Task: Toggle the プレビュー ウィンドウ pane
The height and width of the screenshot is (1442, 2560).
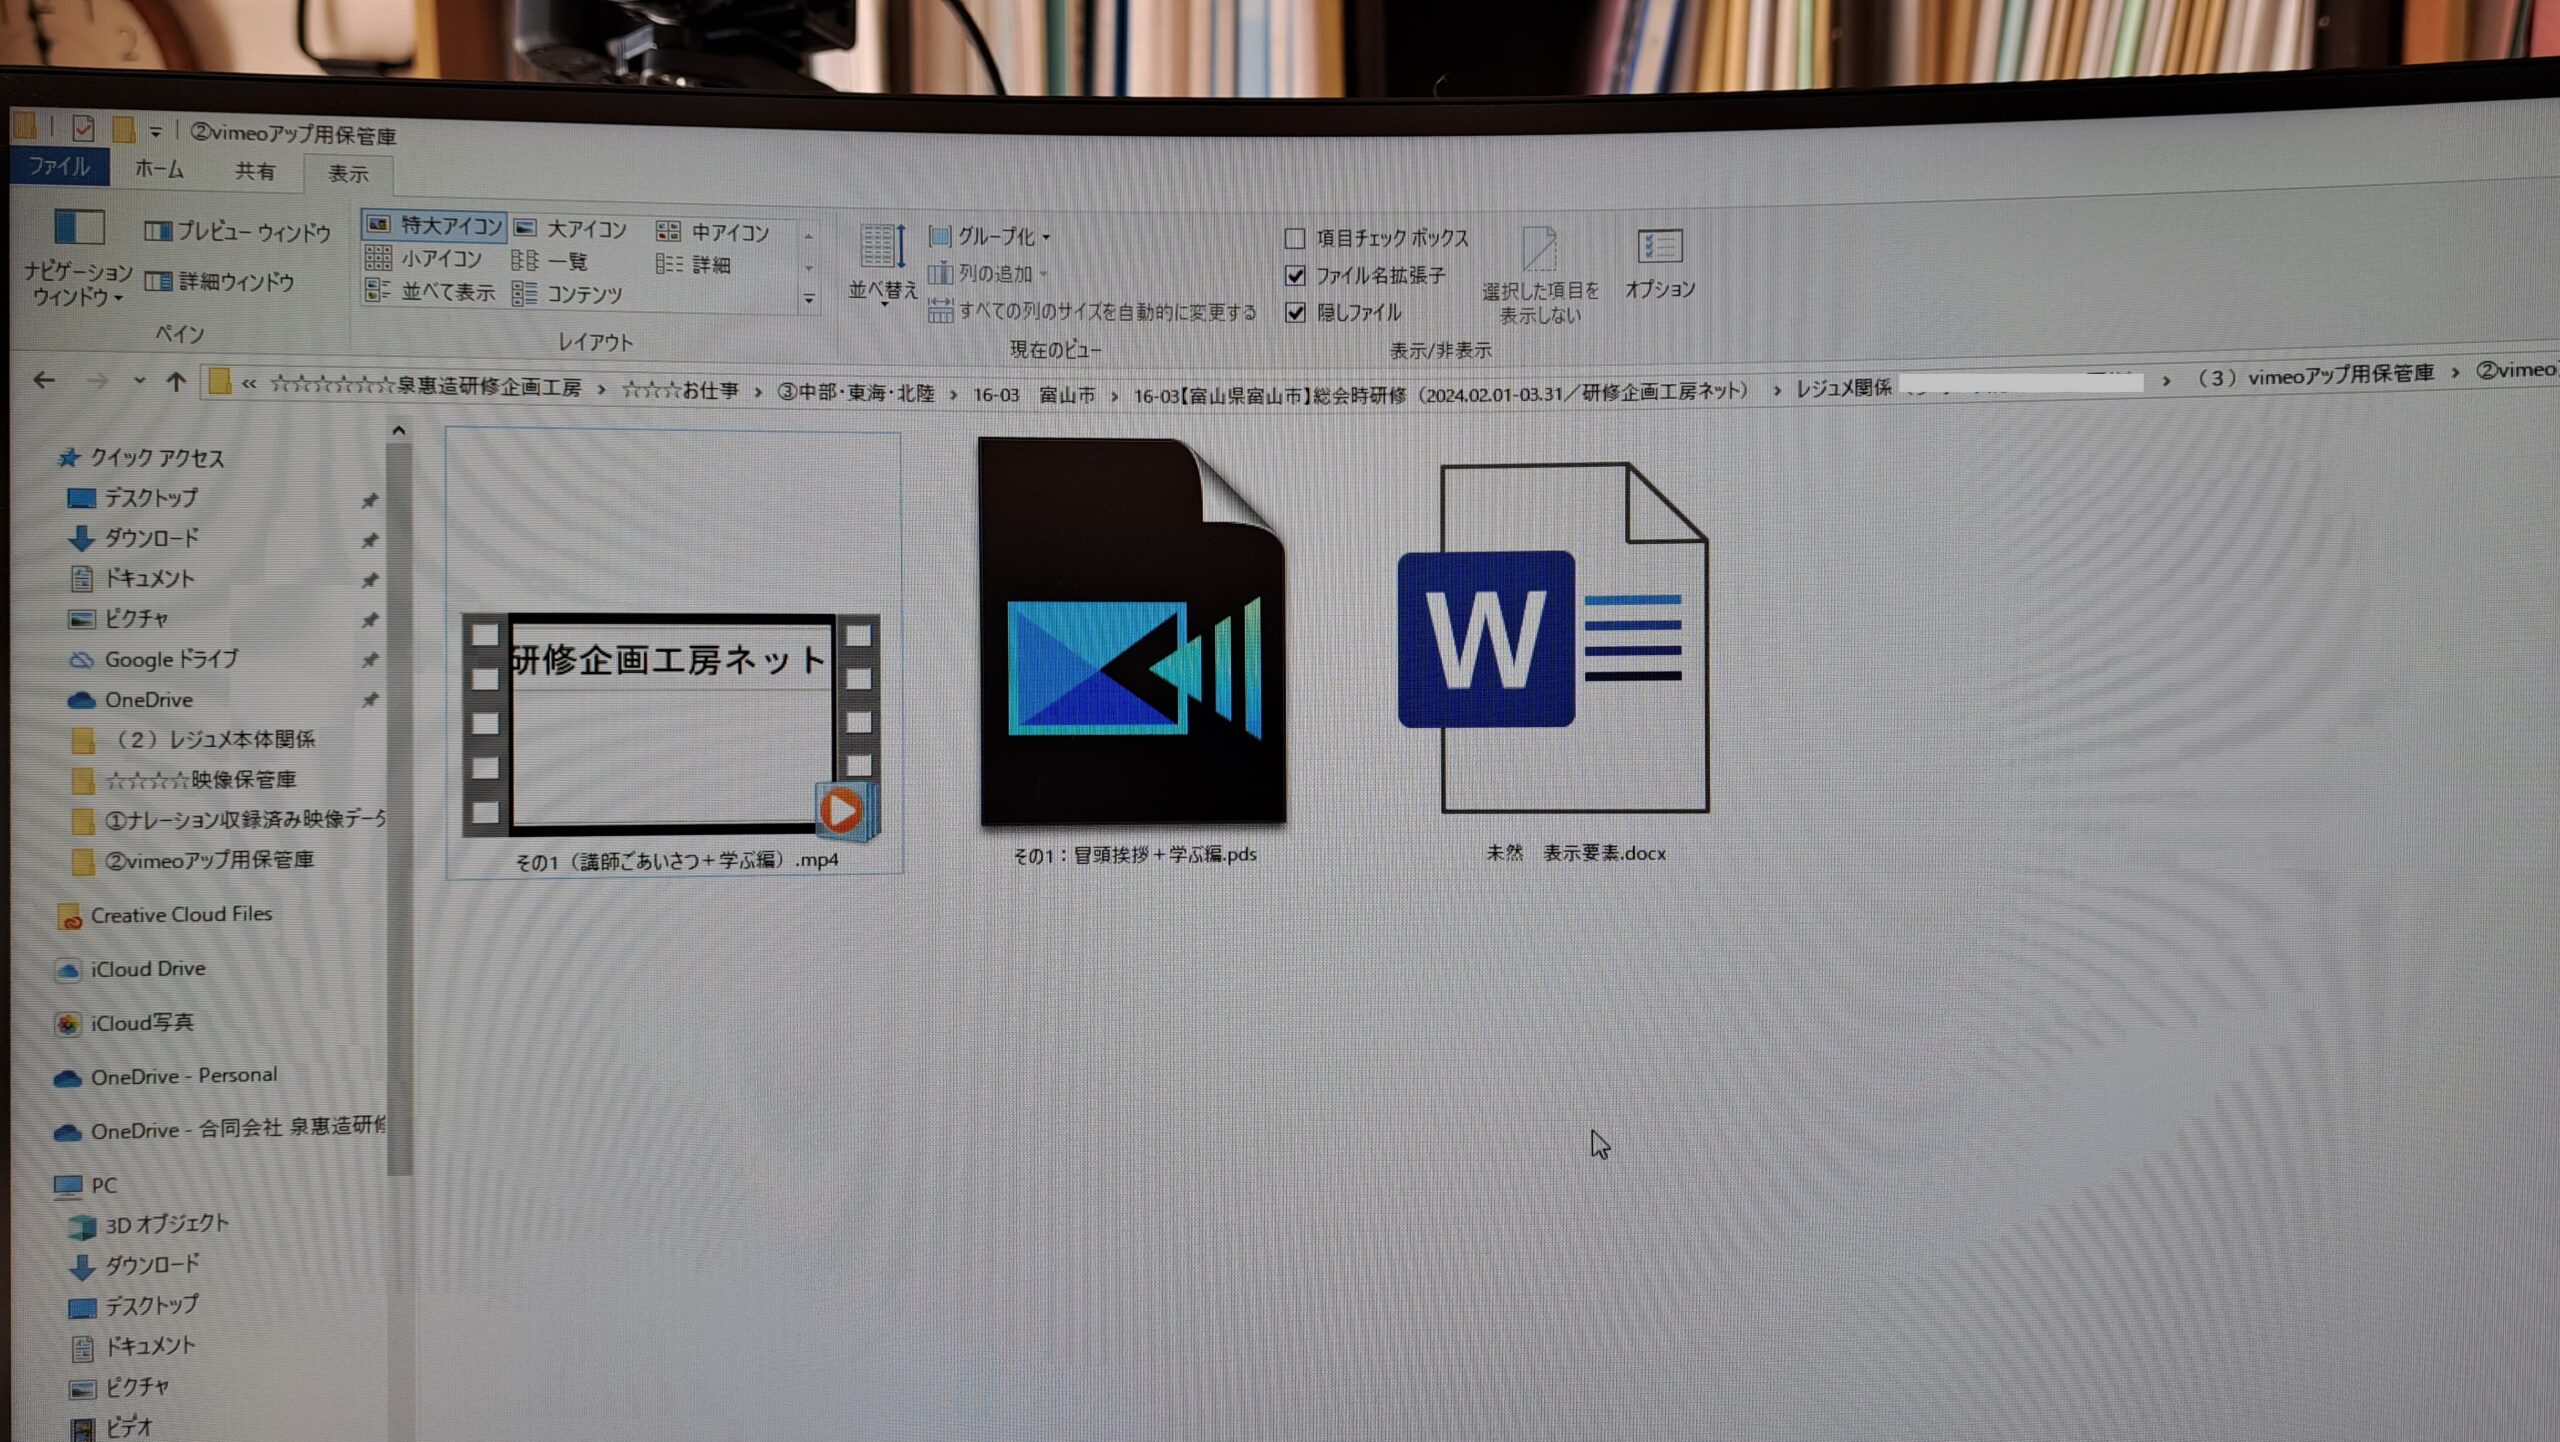Action: tap(237, 232)
